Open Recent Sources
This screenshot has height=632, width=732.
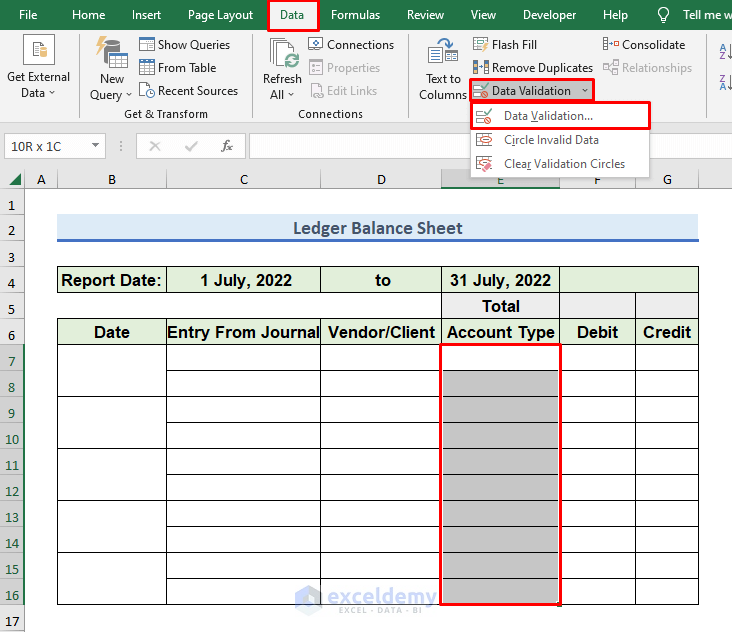coord(189,91)
